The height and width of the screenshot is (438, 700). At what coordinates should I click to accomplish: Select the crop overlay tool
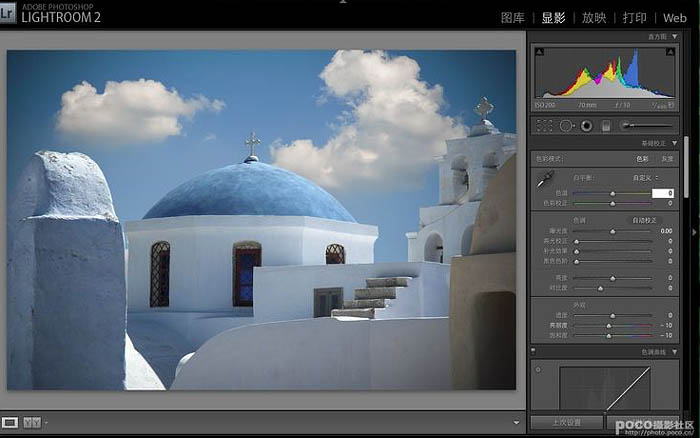pos(545,125)
